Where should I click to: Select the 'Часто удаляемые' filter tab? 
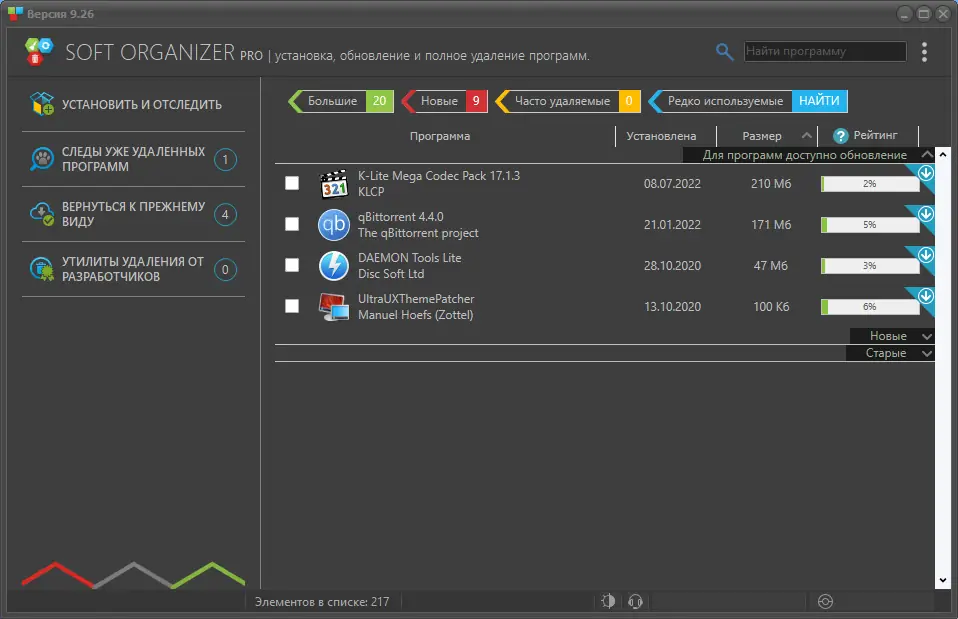pos(568,101)
